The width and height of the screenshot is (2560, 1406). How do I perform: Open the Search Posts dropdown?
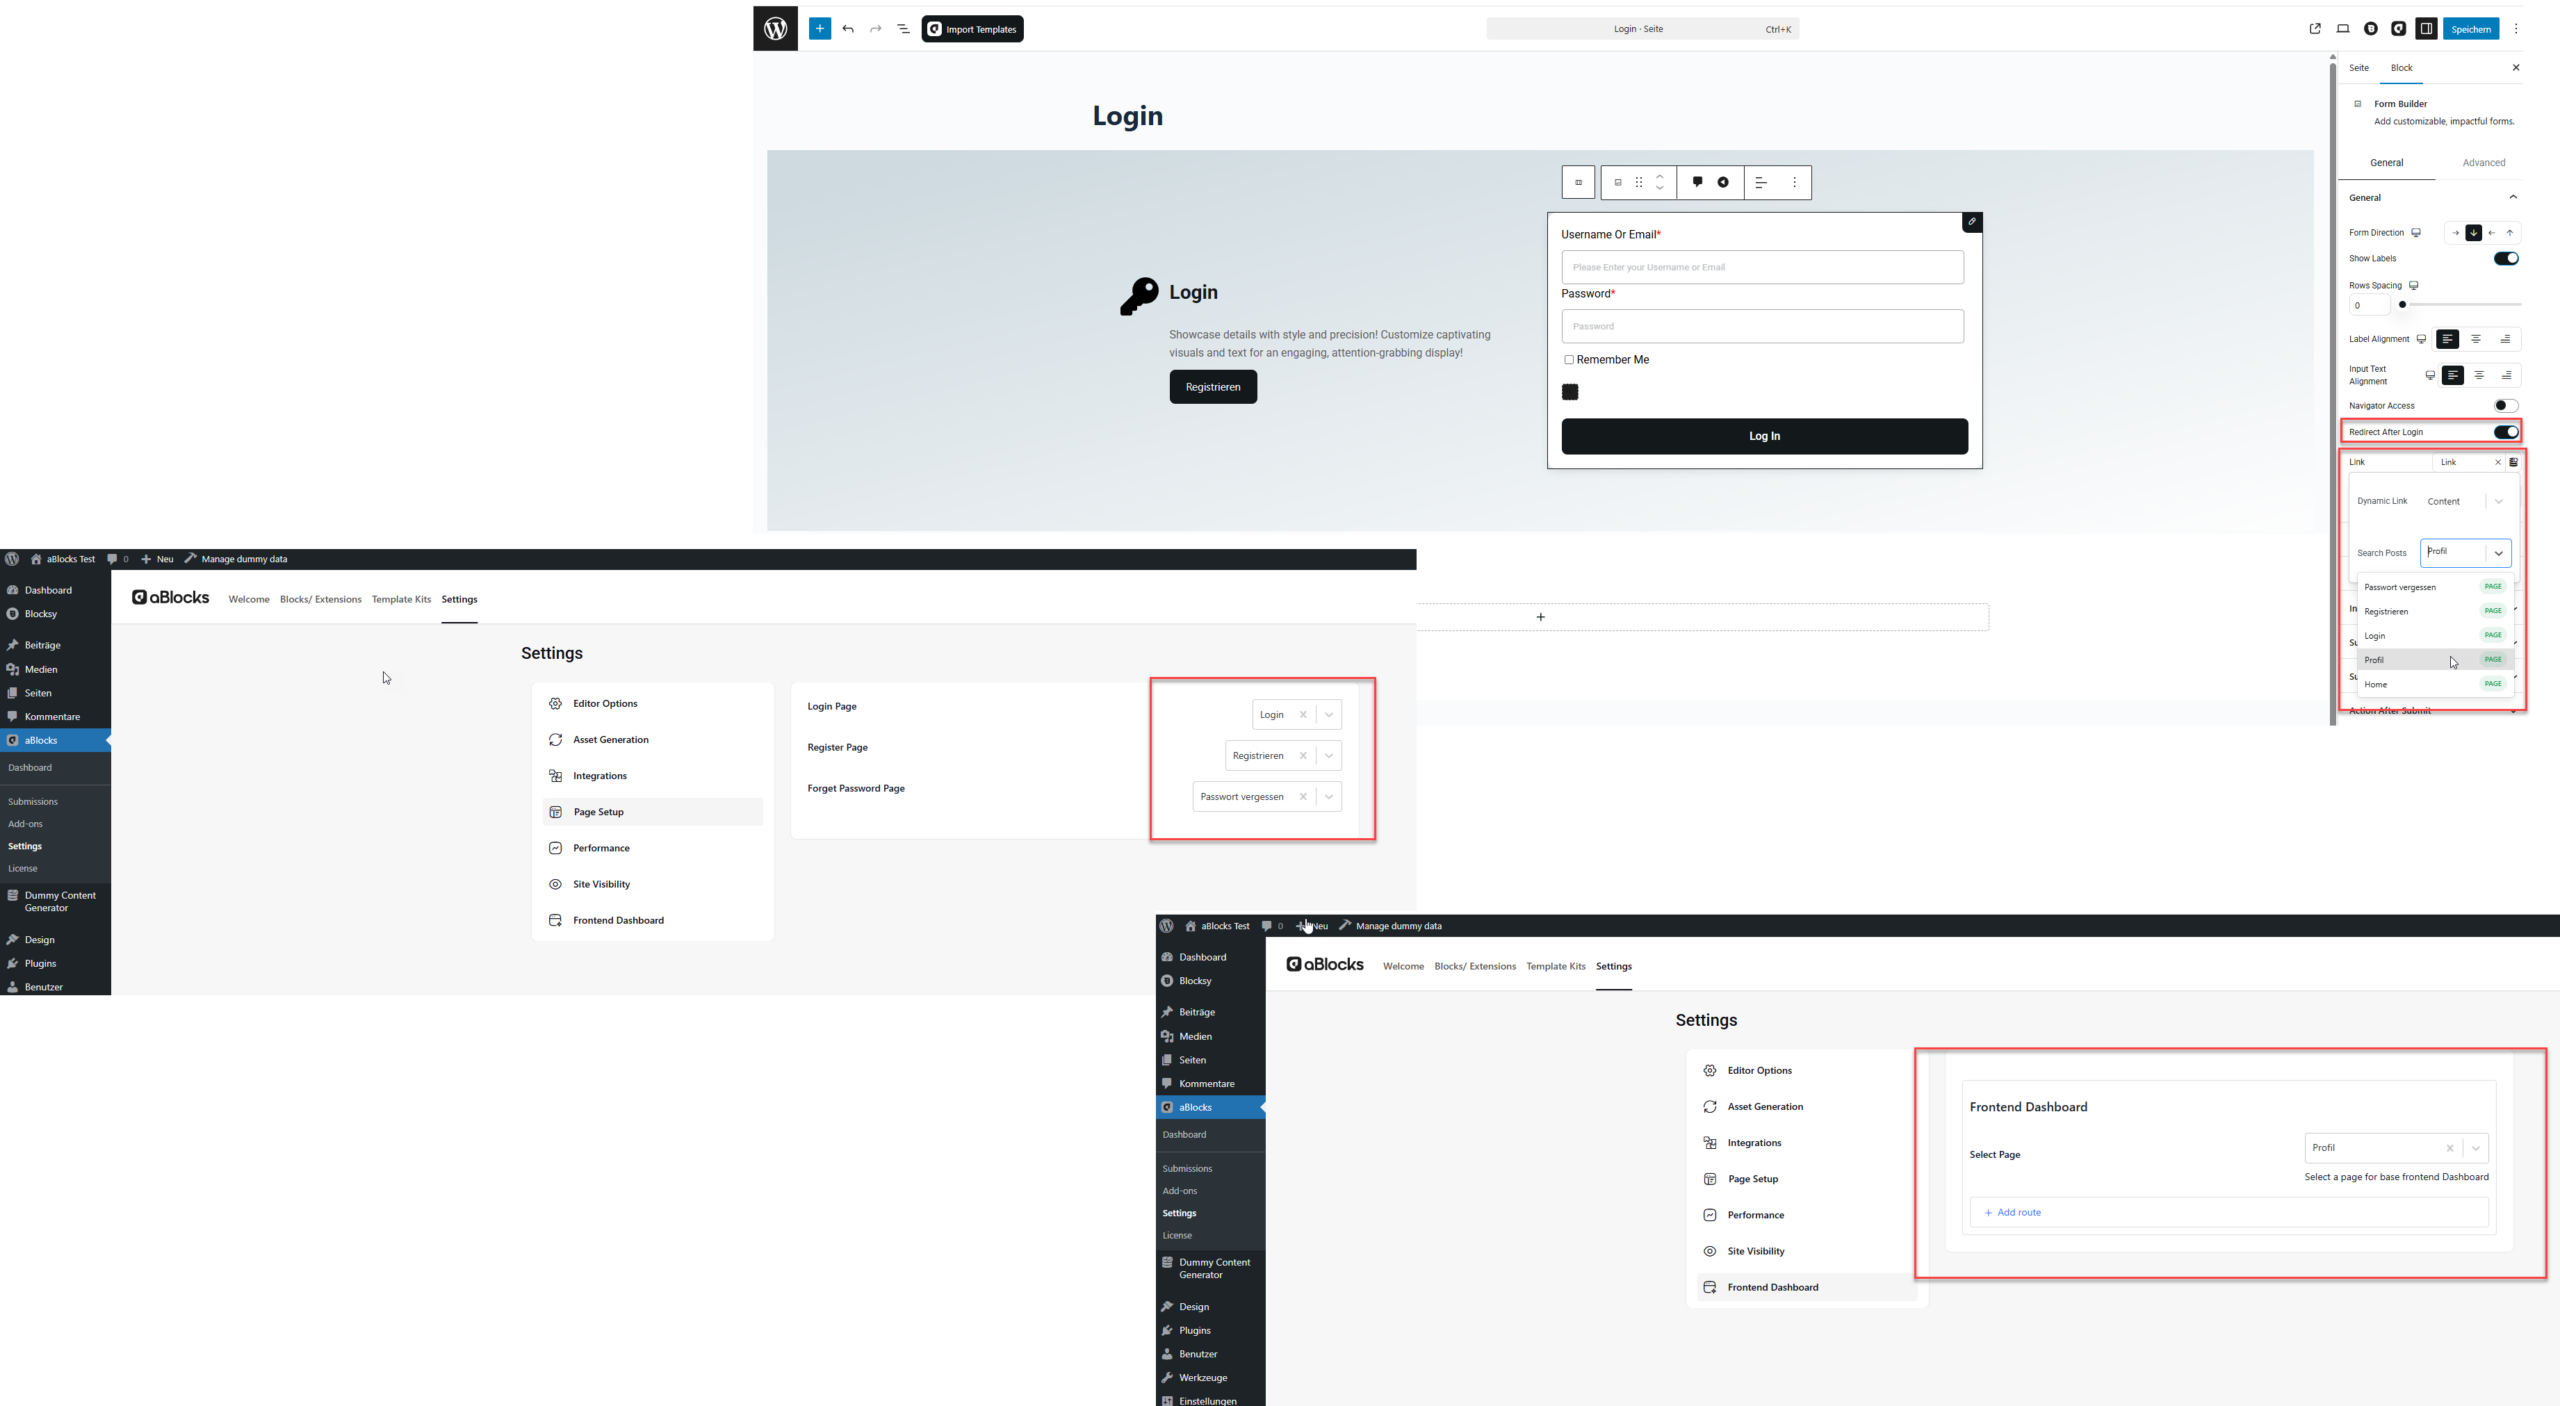pos(2498,554)
